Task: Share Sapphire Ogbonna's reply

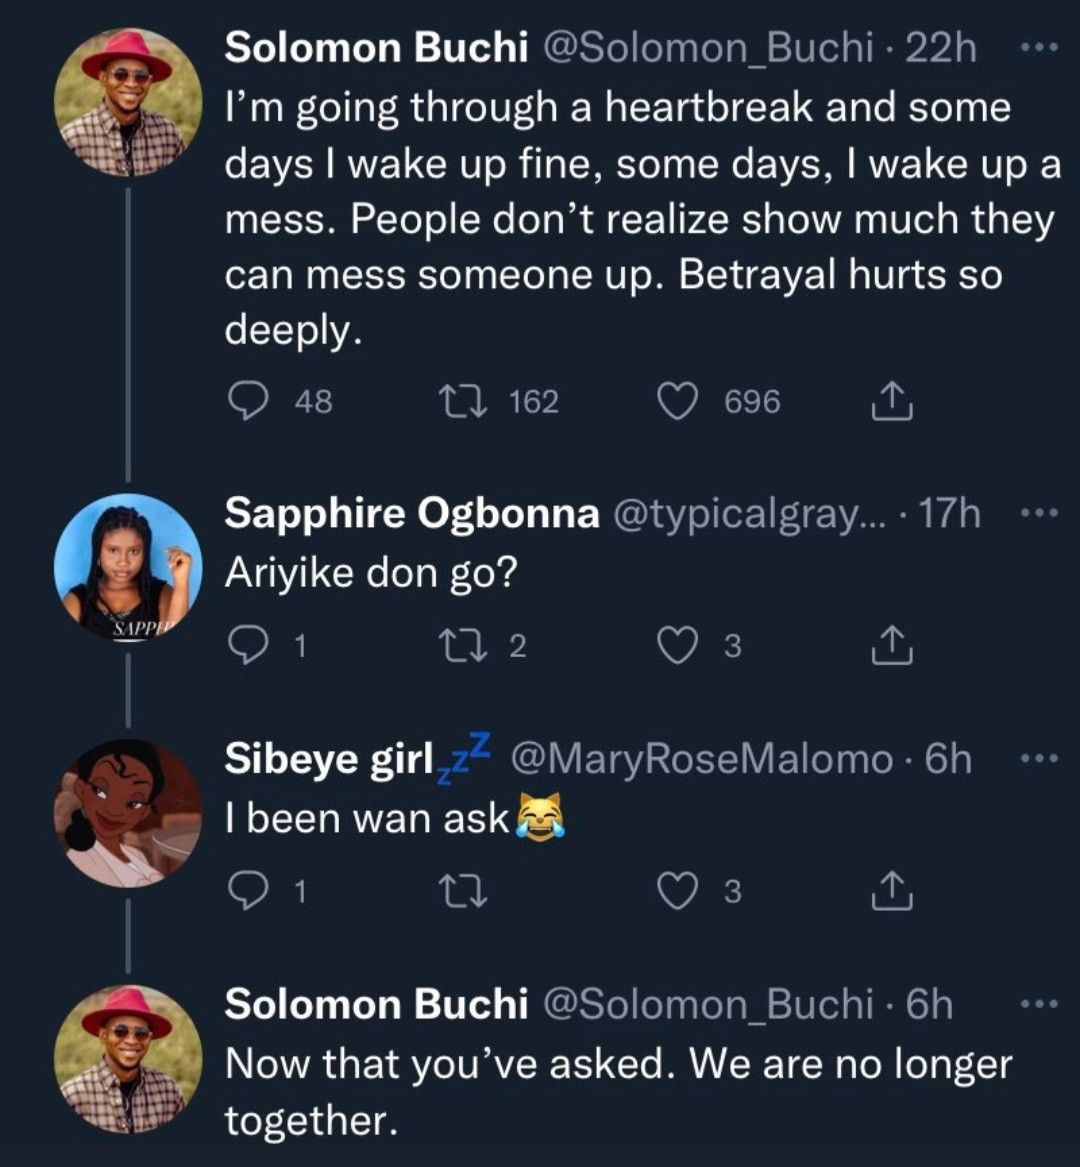Action: click(892, 647)
